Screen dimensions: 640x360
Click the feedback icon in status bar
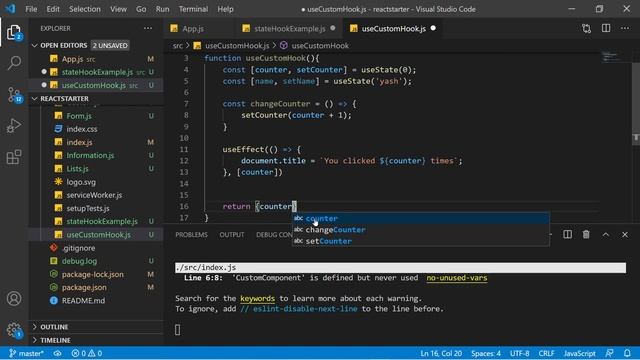point(609,353)
